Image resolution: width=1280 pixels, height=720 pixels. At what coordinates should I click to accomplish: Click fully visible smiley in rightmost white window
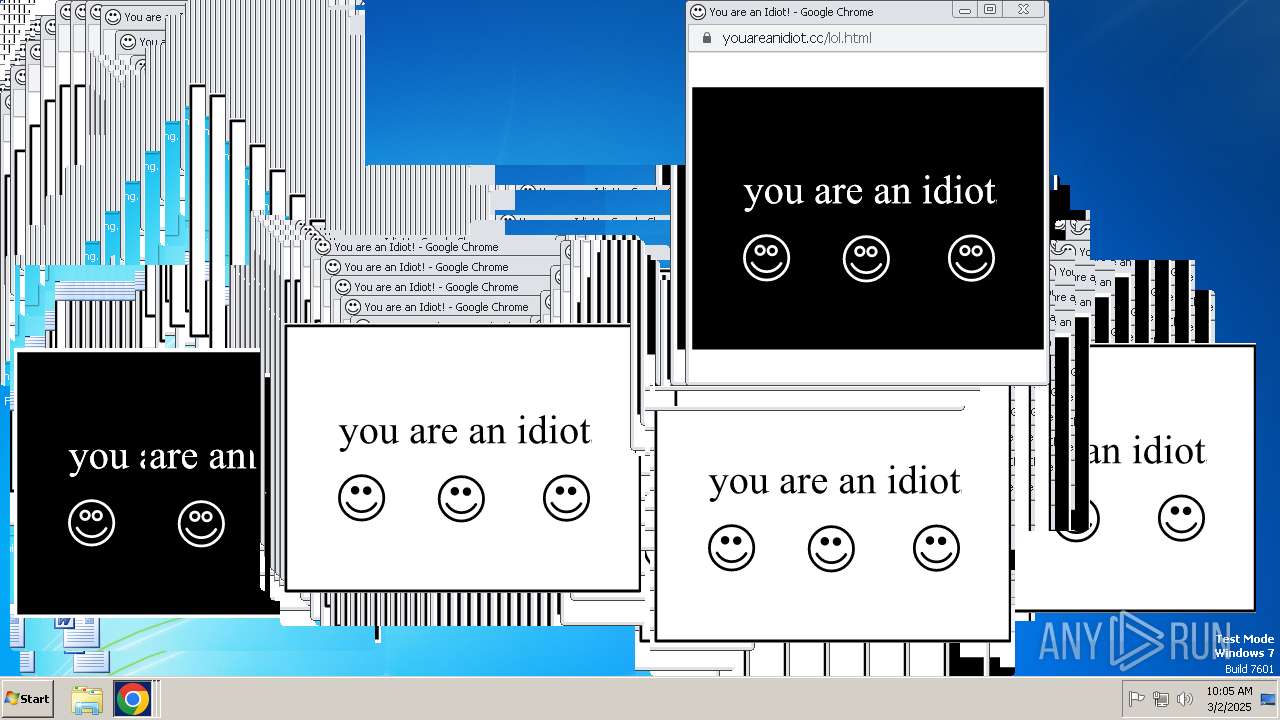point(1181,518)
